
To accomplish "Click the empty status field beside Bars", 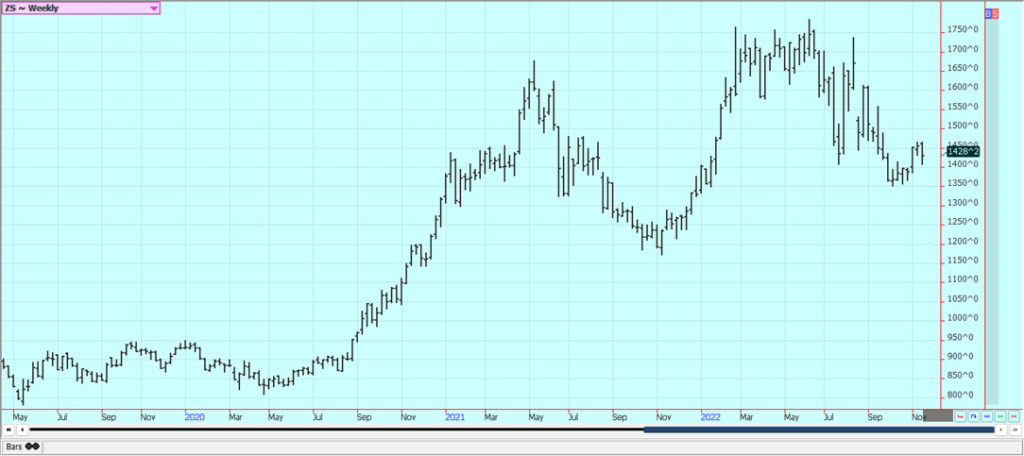I will (x=532, y=447).
